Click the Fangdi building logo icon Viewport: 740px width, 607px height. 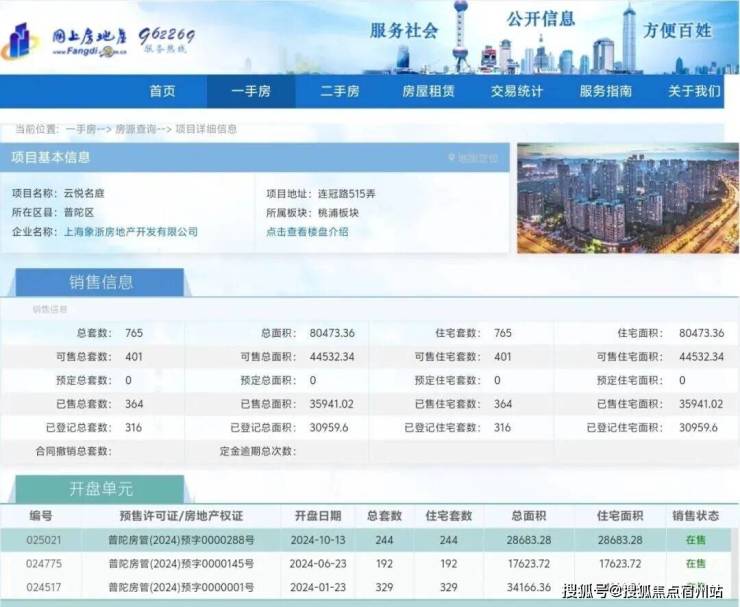(x=21, y=41)
